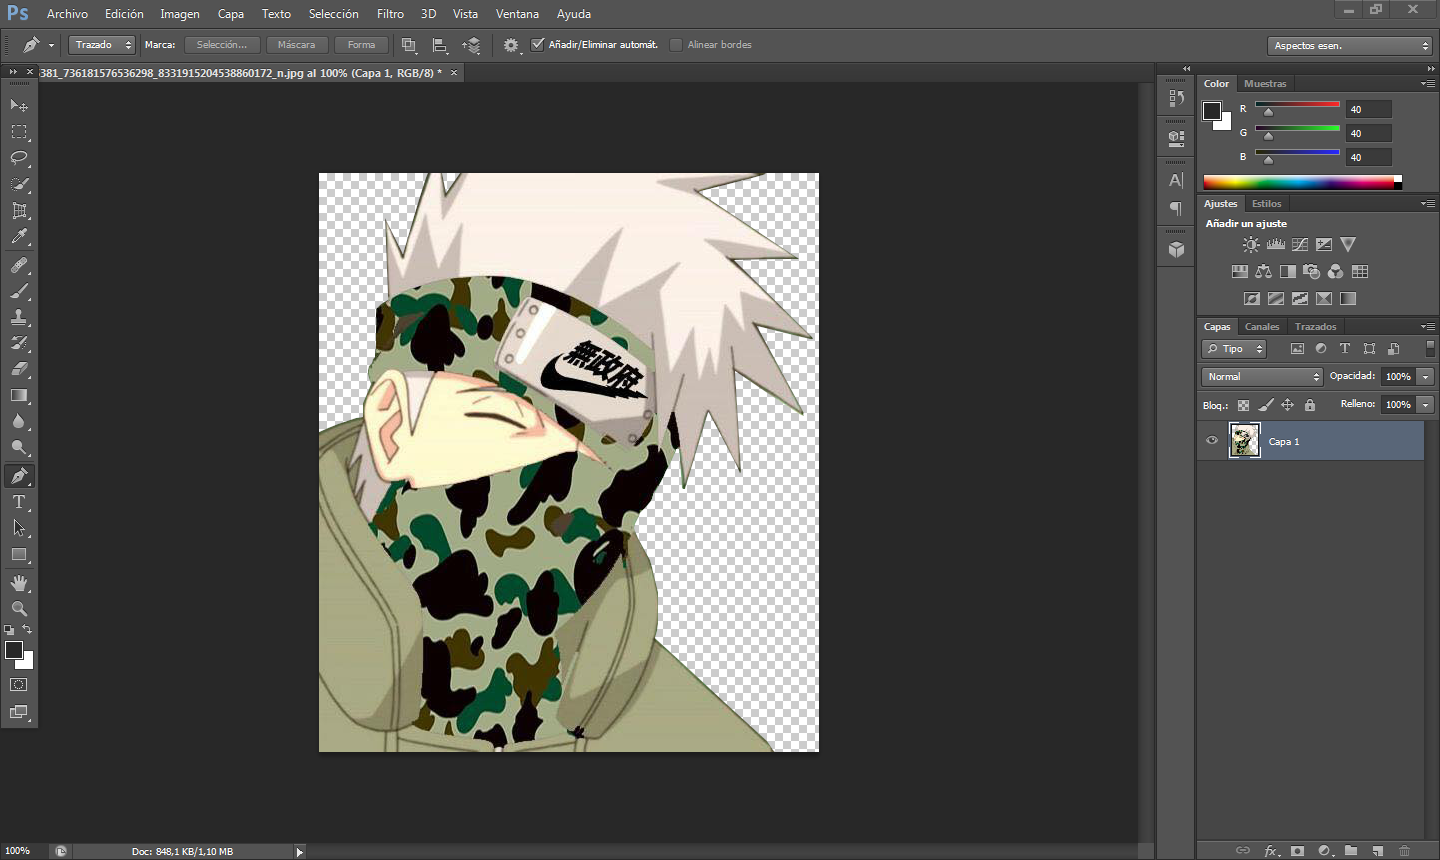Open the Opacidad dropdown arrow
The width and height of the screenshot is (1440, 860).
1425,377
